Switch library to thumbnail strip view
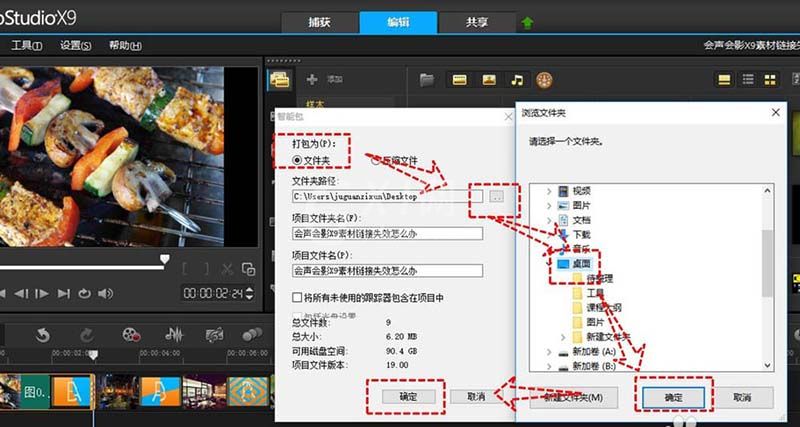Image resolution: width=800 pixels, height=427 pixels. pos(724,80)
